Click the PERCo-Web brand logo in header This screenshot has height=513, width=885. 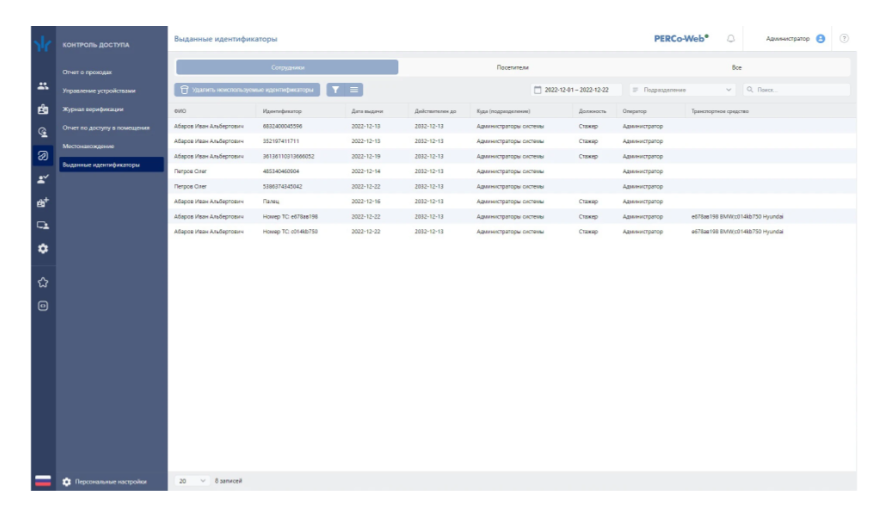coord(681,39)
